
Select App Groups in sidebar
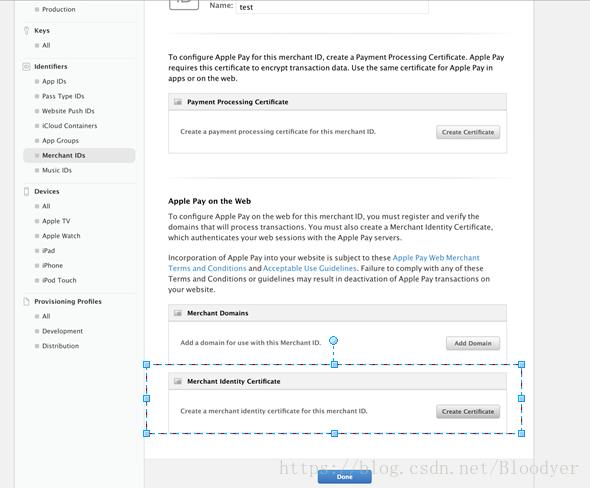coord(61,141)
